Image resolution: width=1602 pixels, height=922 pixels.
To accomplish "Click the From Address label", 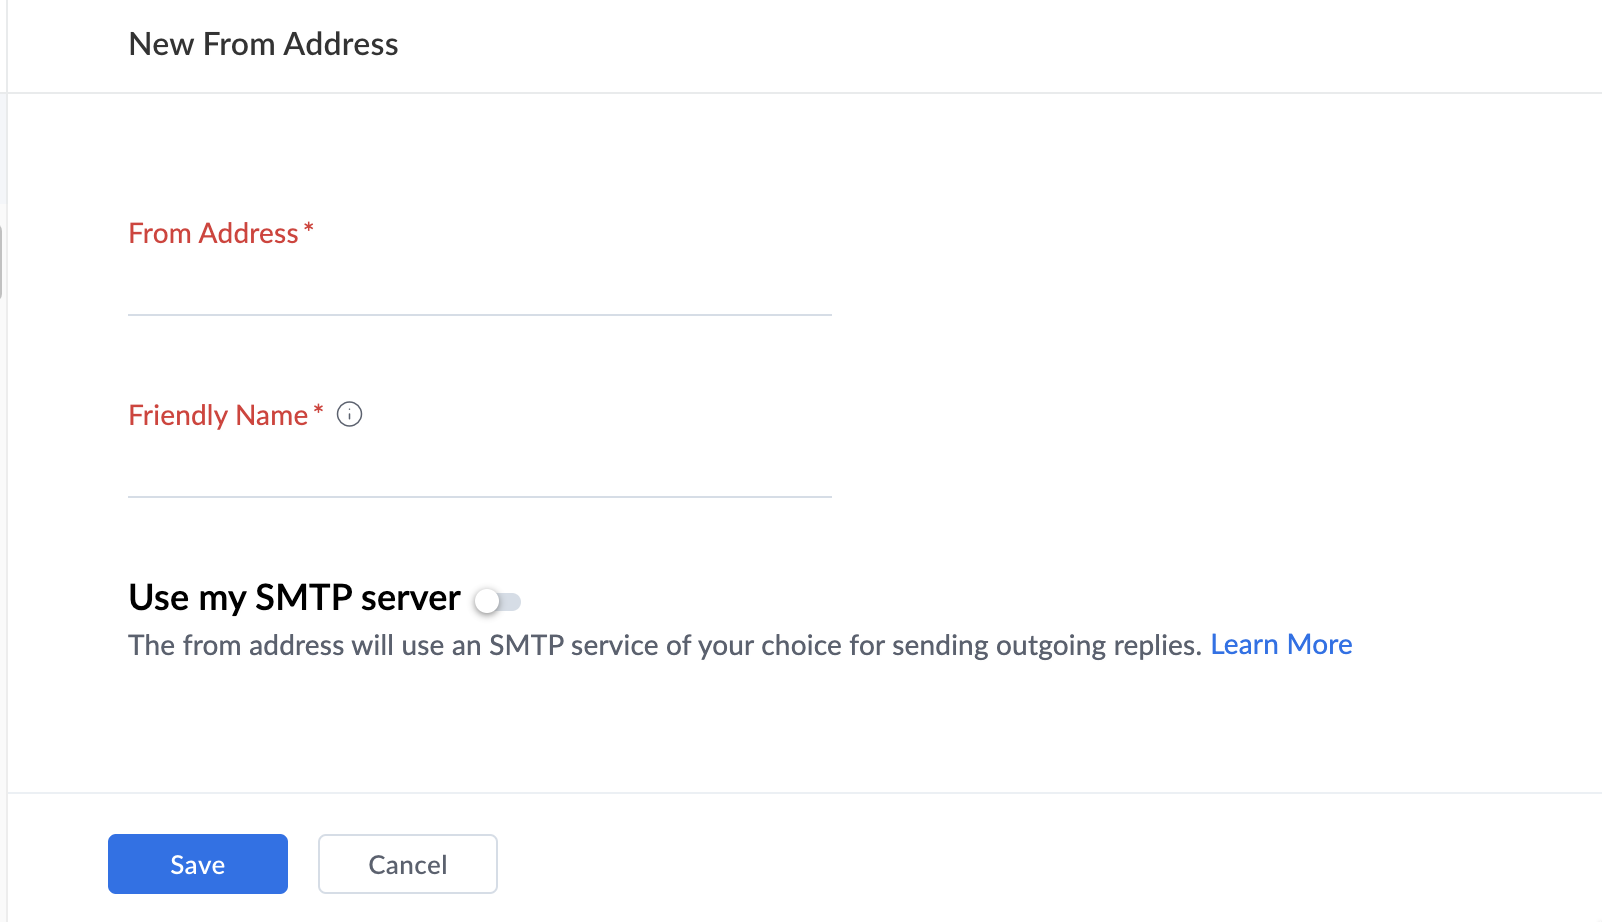I will click(213, 233).
